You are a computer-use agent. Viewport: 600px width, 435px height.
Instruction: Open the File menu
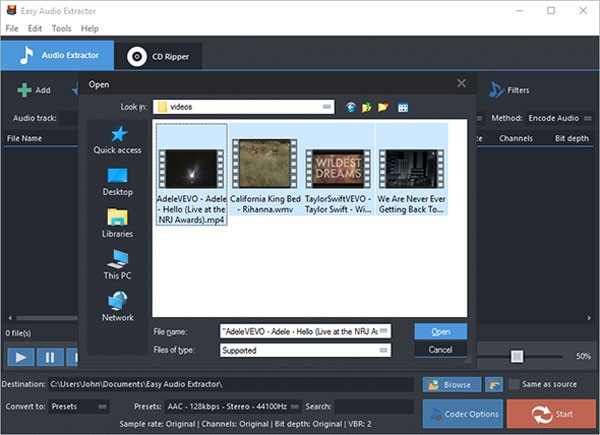click(12, 29)
